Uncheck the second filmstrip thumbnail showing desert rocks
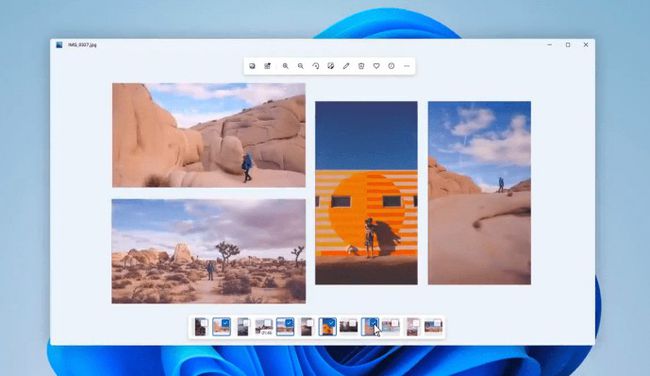 [226, 322]
